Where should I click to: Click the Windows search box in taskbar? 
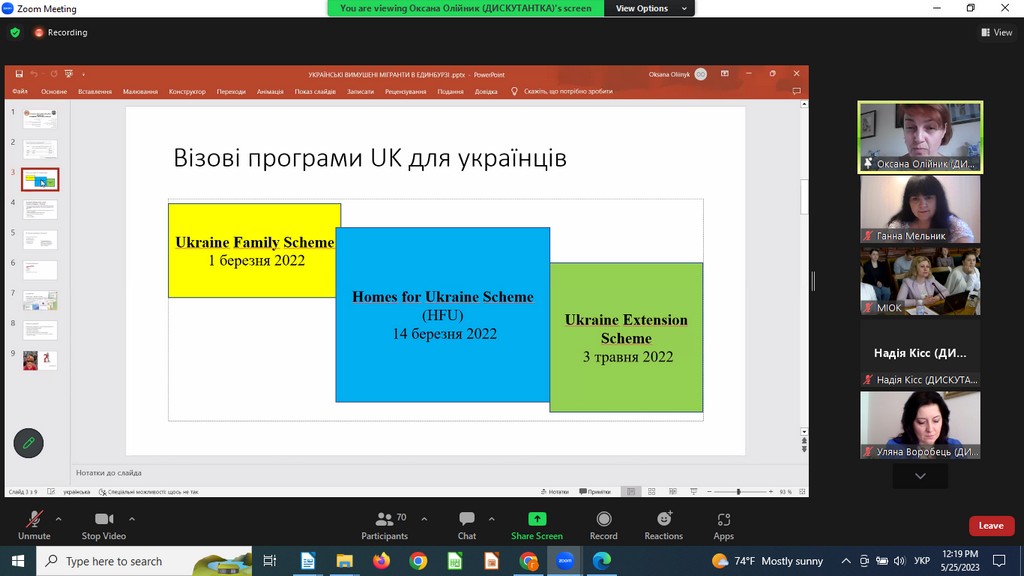click(144, 561)
